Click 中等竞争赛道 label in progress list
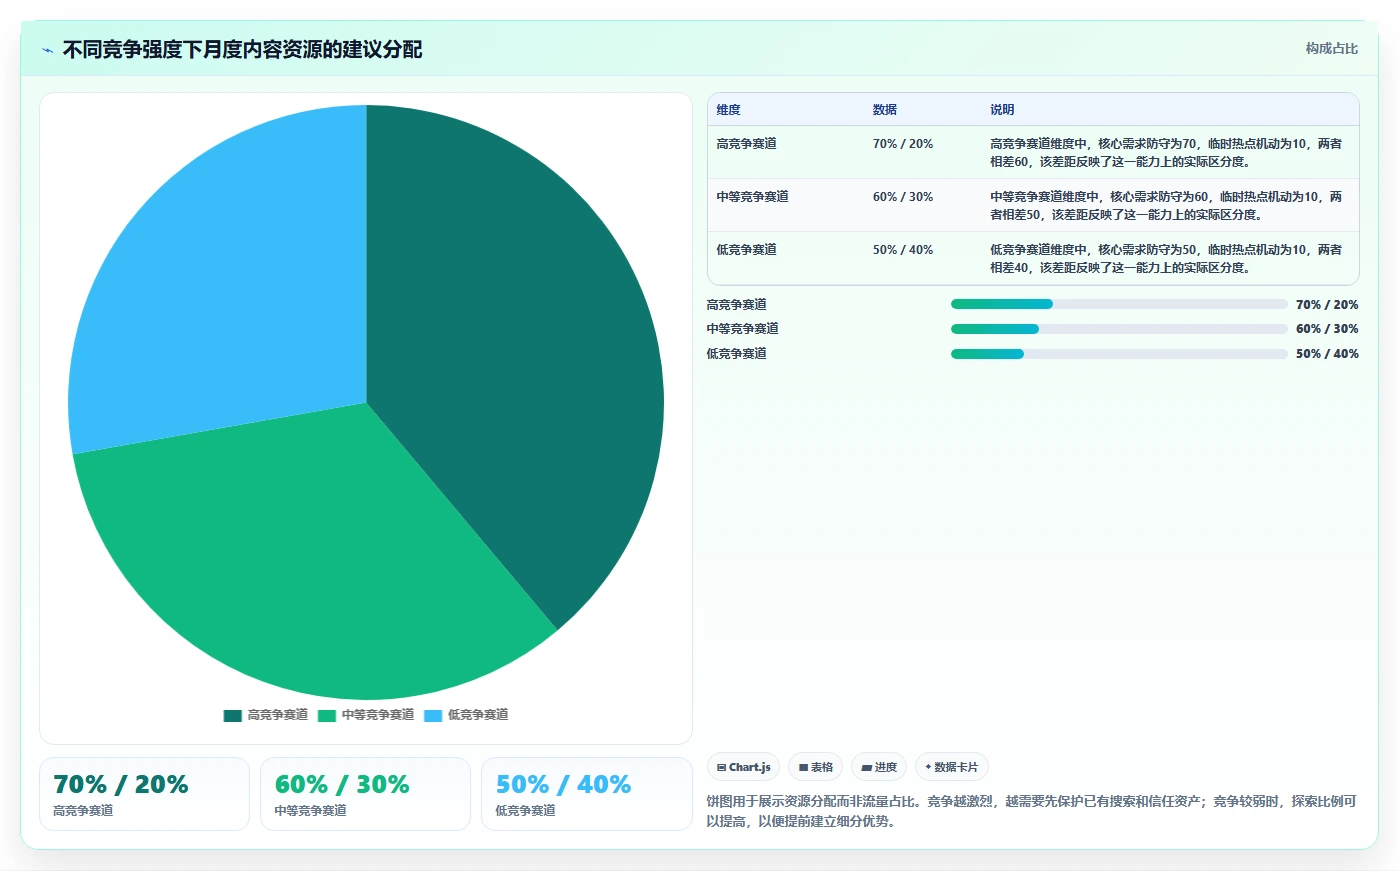Image resolution: width=1399 pixels, height=871 pixels. [742, 329]
